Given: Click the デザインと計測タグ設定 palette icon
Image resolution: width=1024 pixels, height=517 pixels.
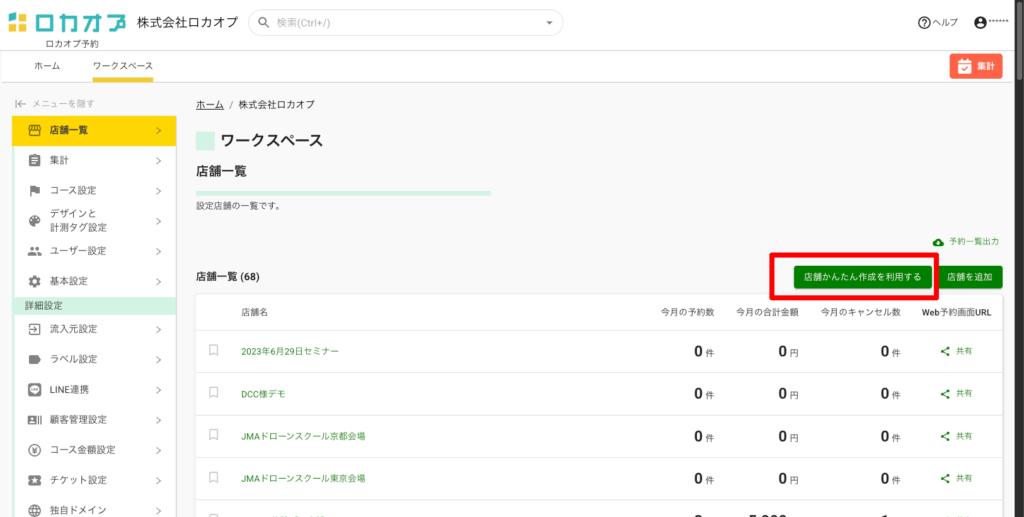Looking at the screenshot, I should [x=35, y=221].
